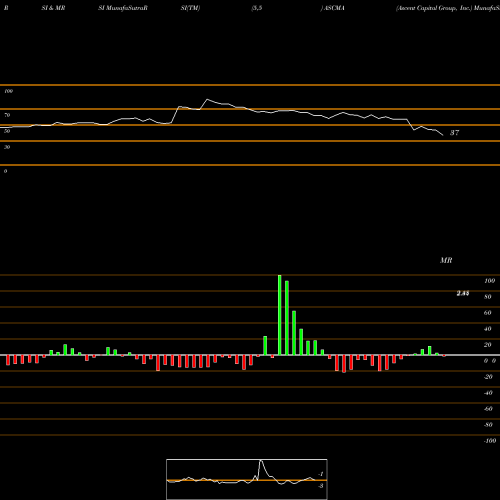Click the RSI axis label 30
This screenshot has width=500, height=500.
click(7, 147)
